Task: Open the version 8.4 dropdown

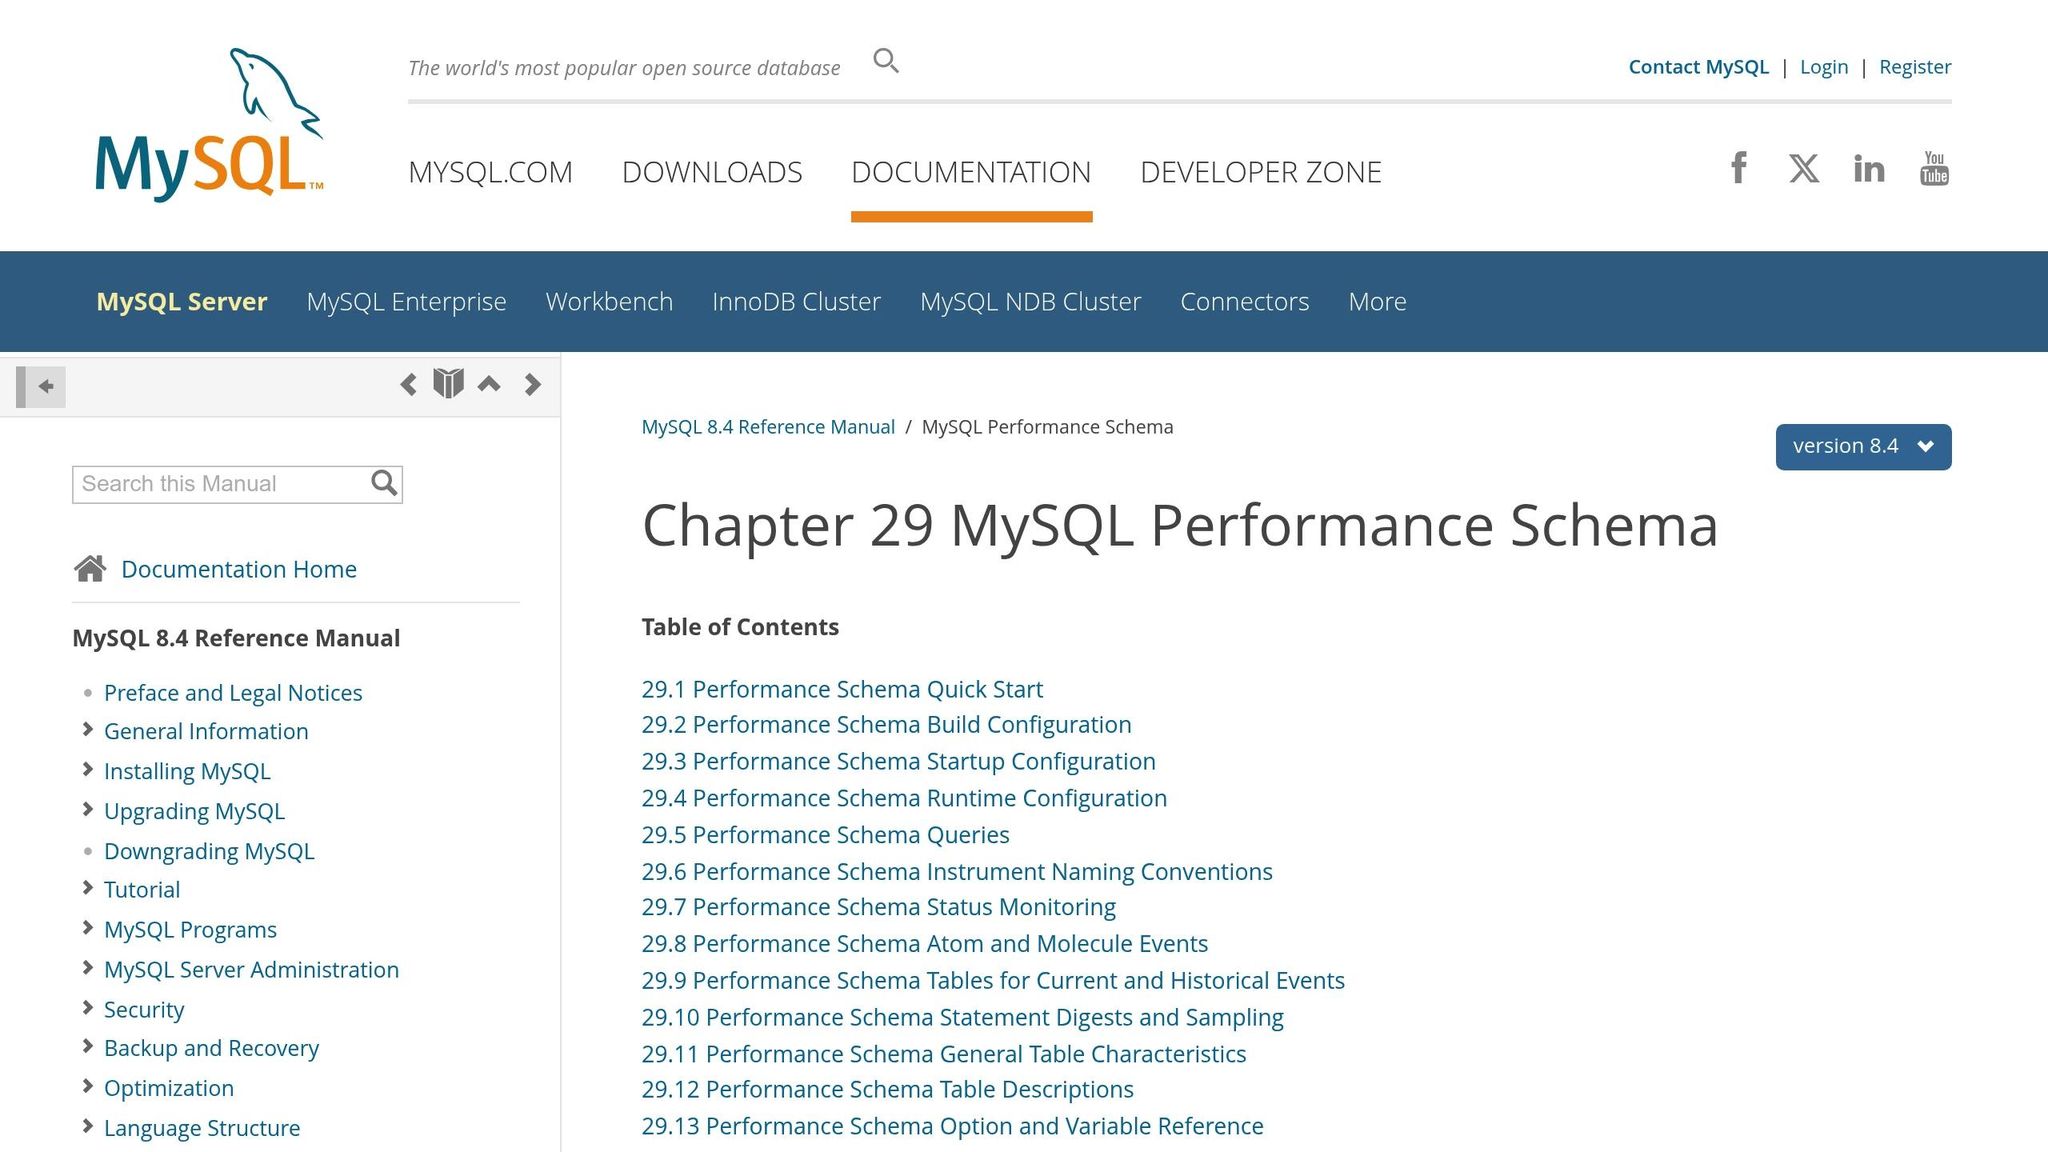Action: (x=1862, y=446)
